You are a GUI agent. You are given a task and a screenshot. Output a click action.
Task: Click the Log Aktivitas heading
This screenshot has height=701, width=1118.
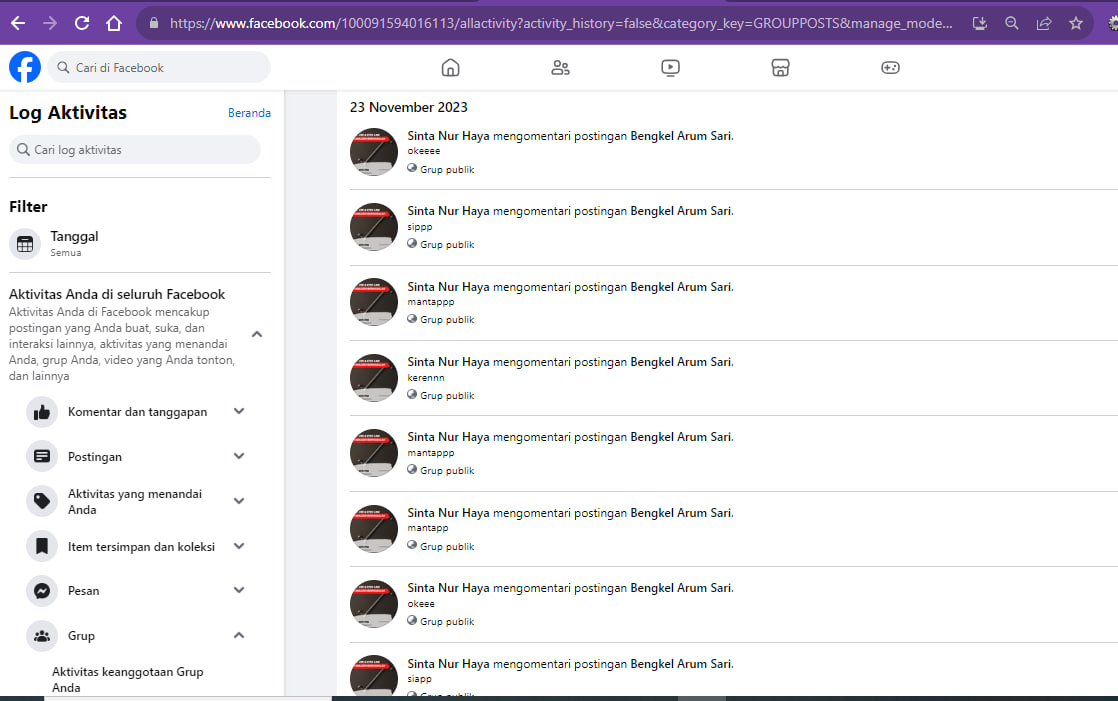pos(68,113)
